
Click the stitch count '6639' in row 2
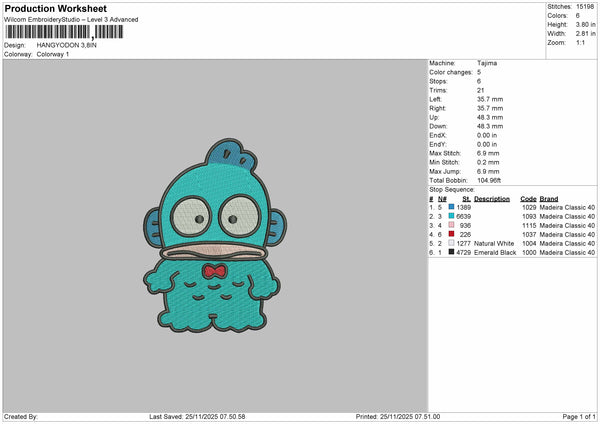tap(464, 216)
